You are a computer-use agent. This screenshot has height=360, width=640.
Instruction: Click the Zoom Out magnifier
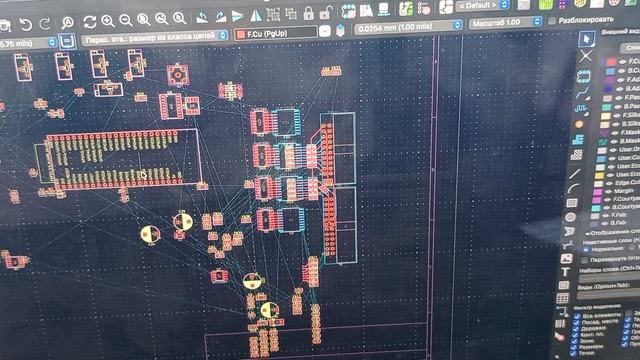click(126, 20)
